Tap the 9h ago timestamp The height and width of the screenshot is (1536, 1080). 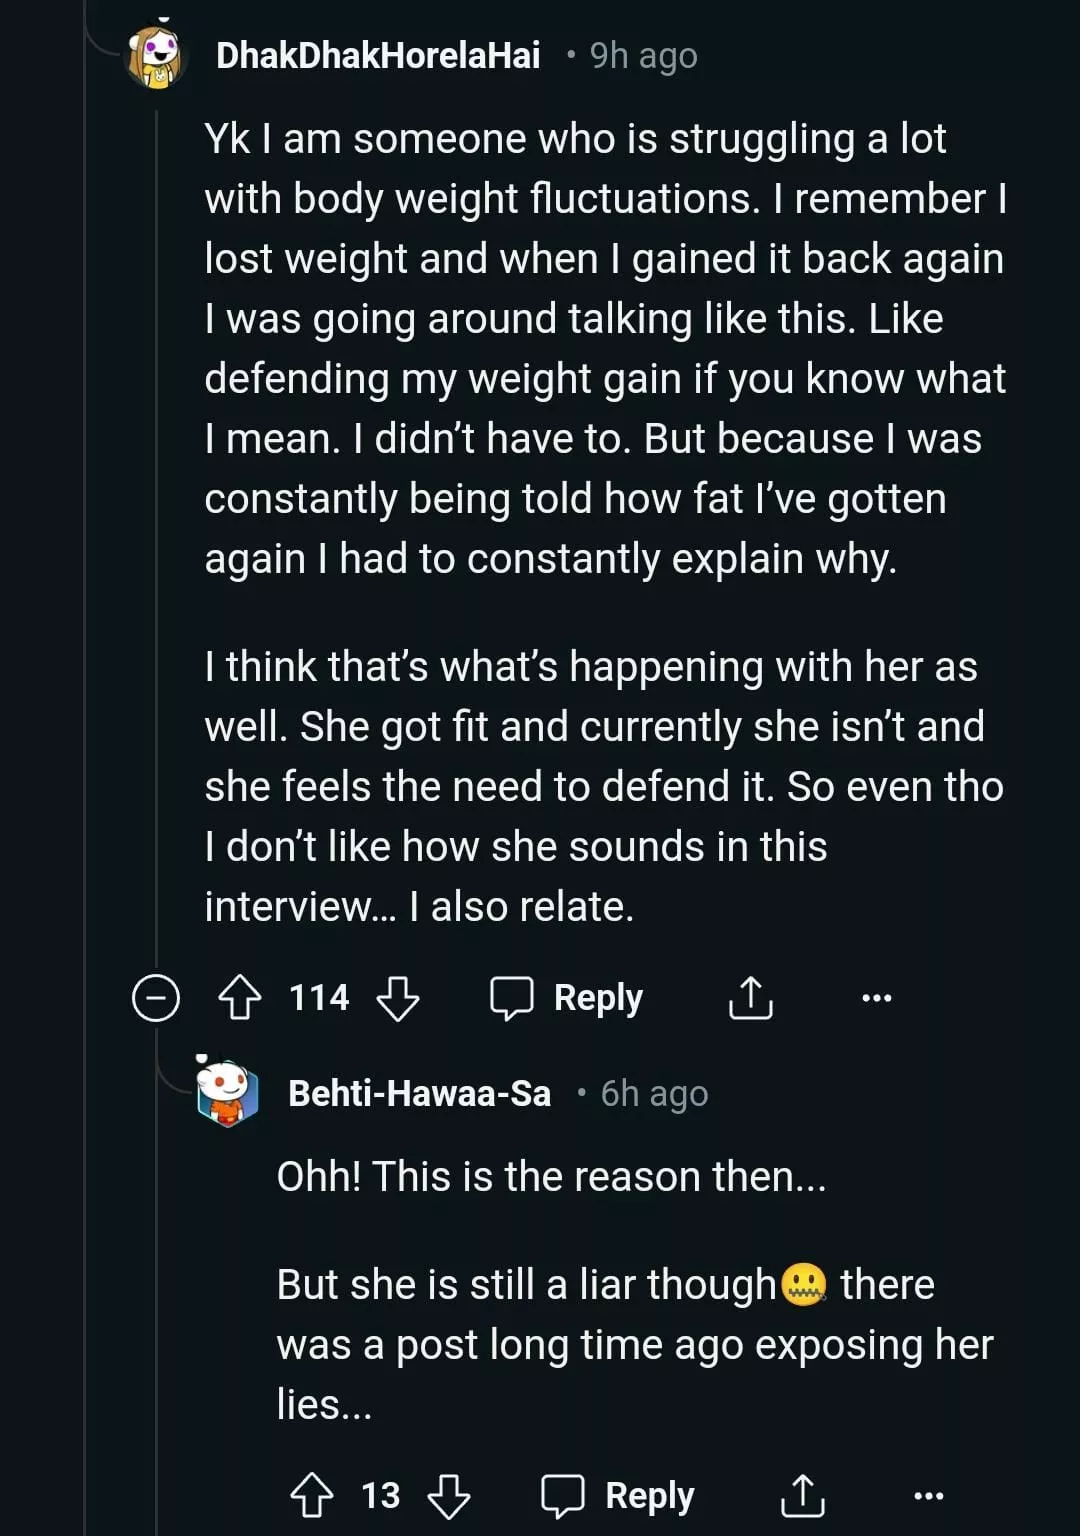(643, 56)
